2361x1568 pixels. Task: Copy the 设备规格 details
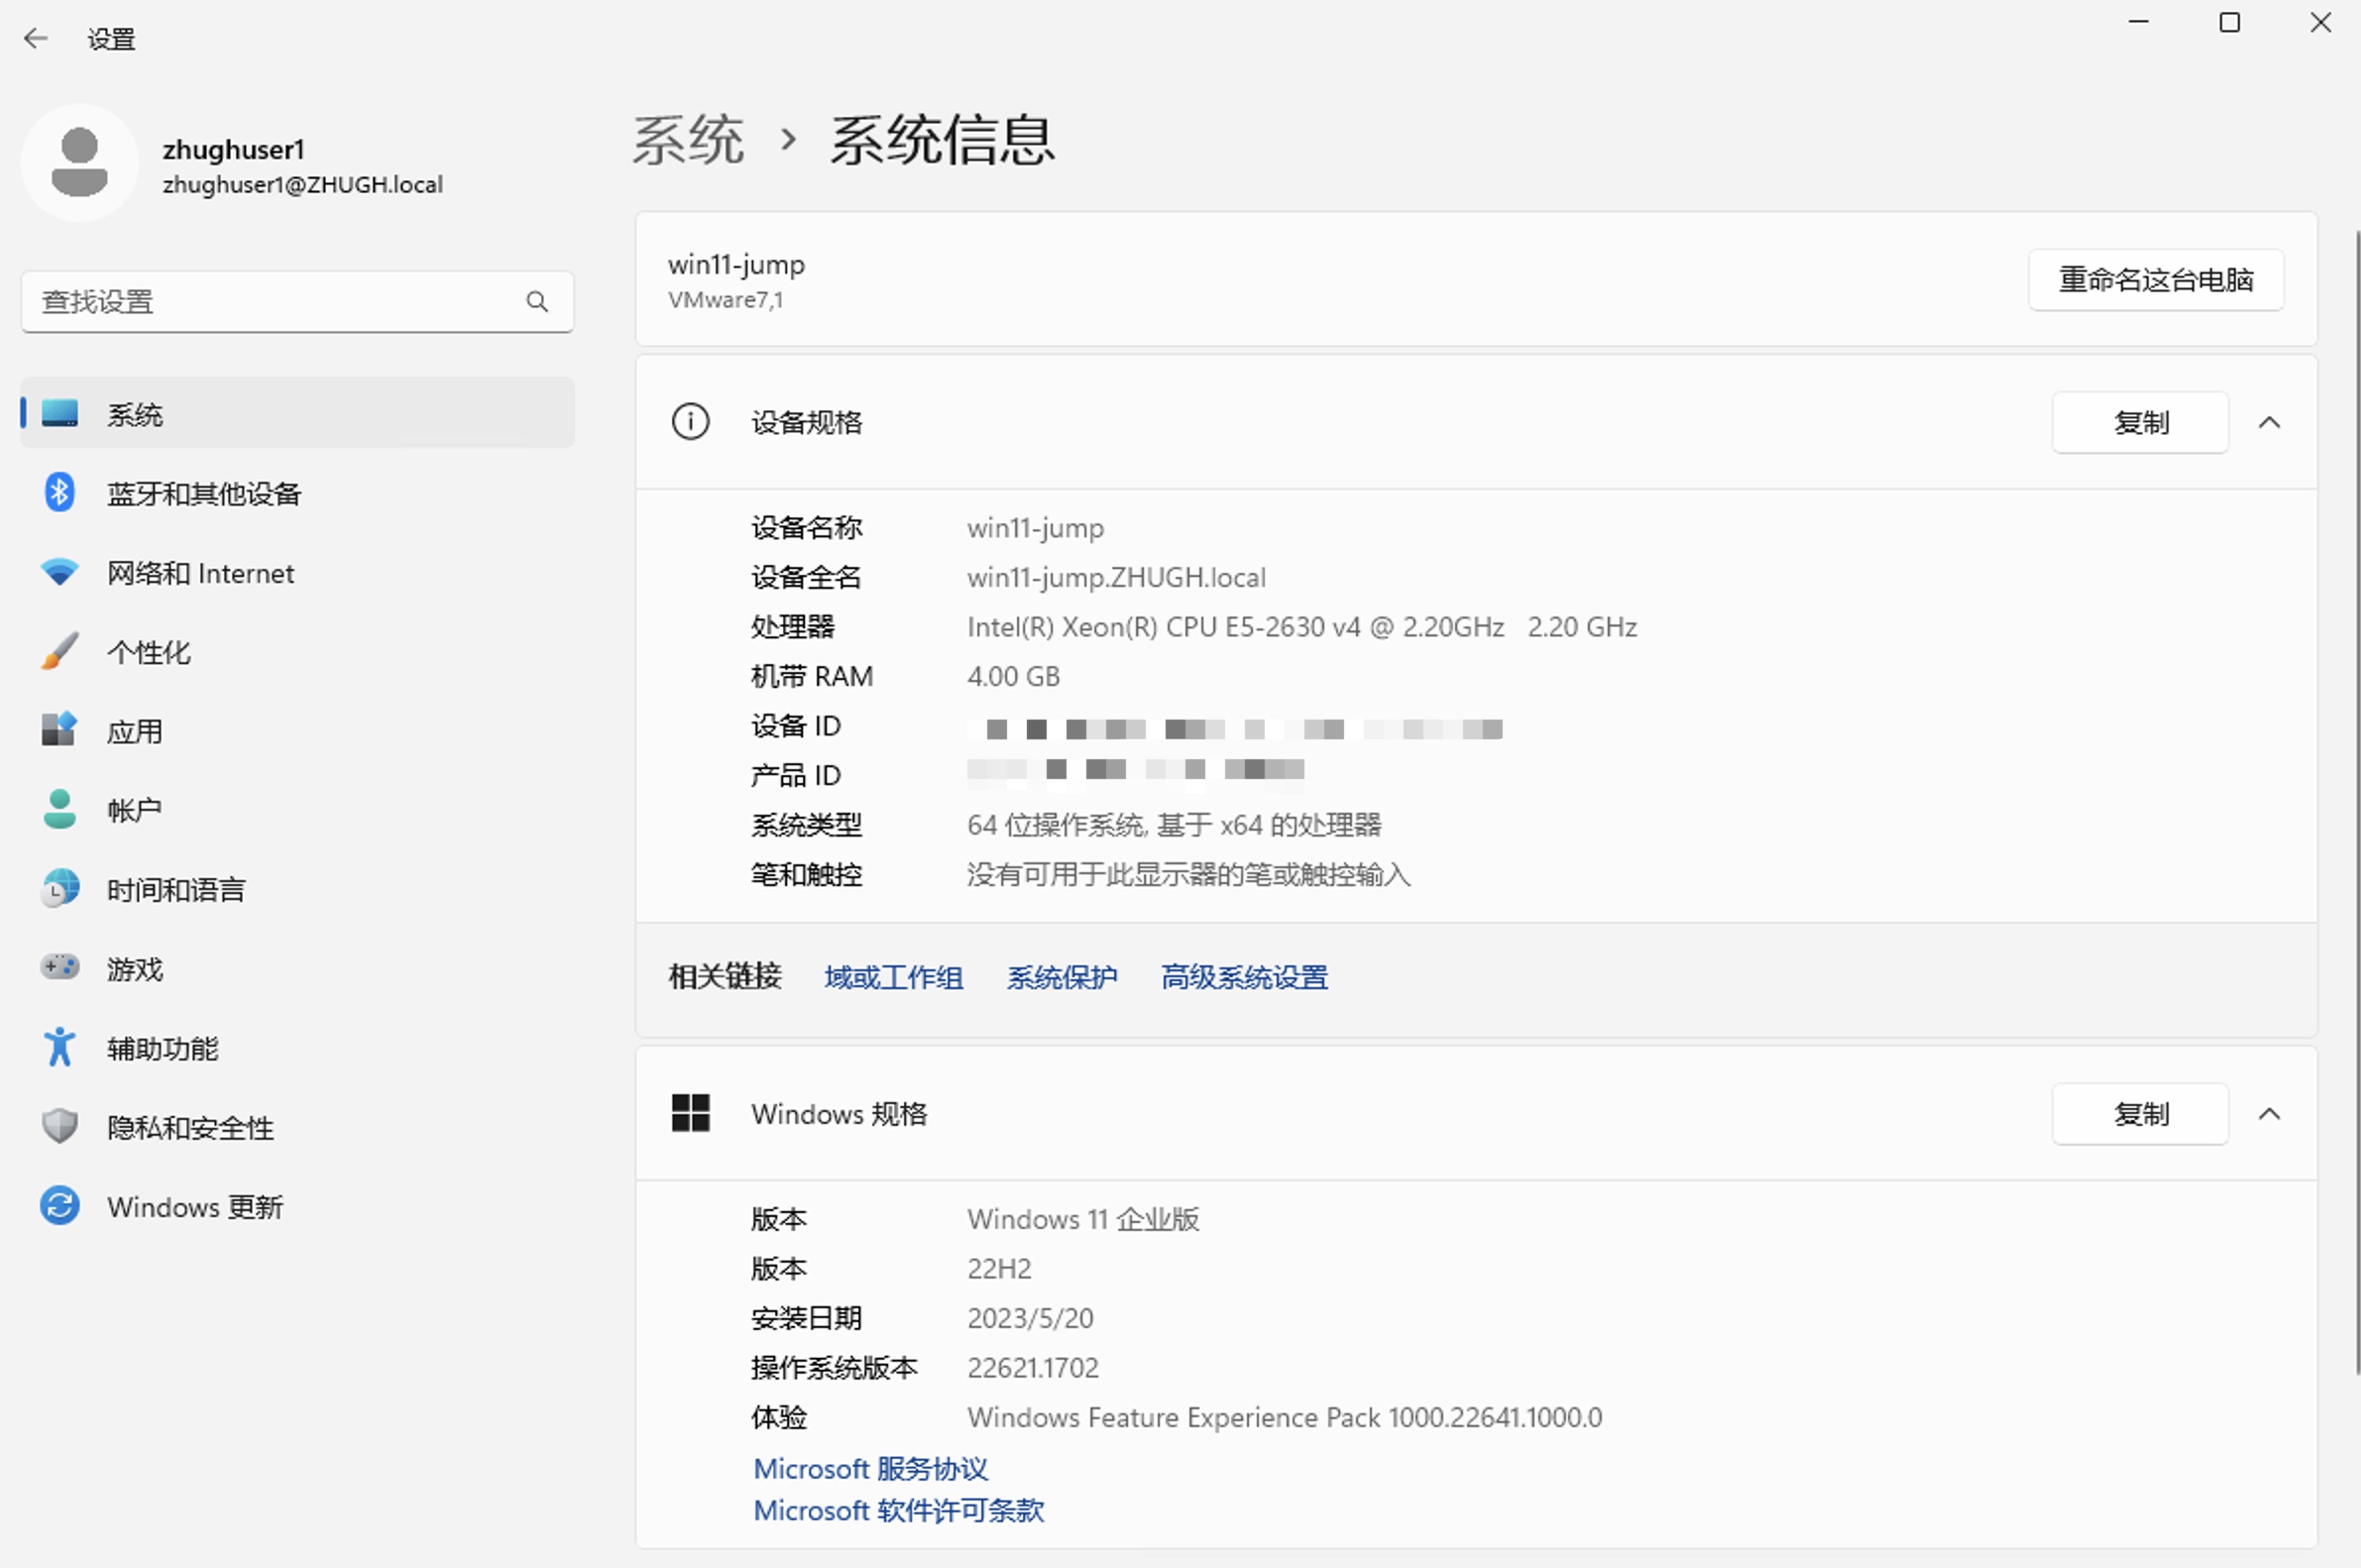coord(2140,422)
